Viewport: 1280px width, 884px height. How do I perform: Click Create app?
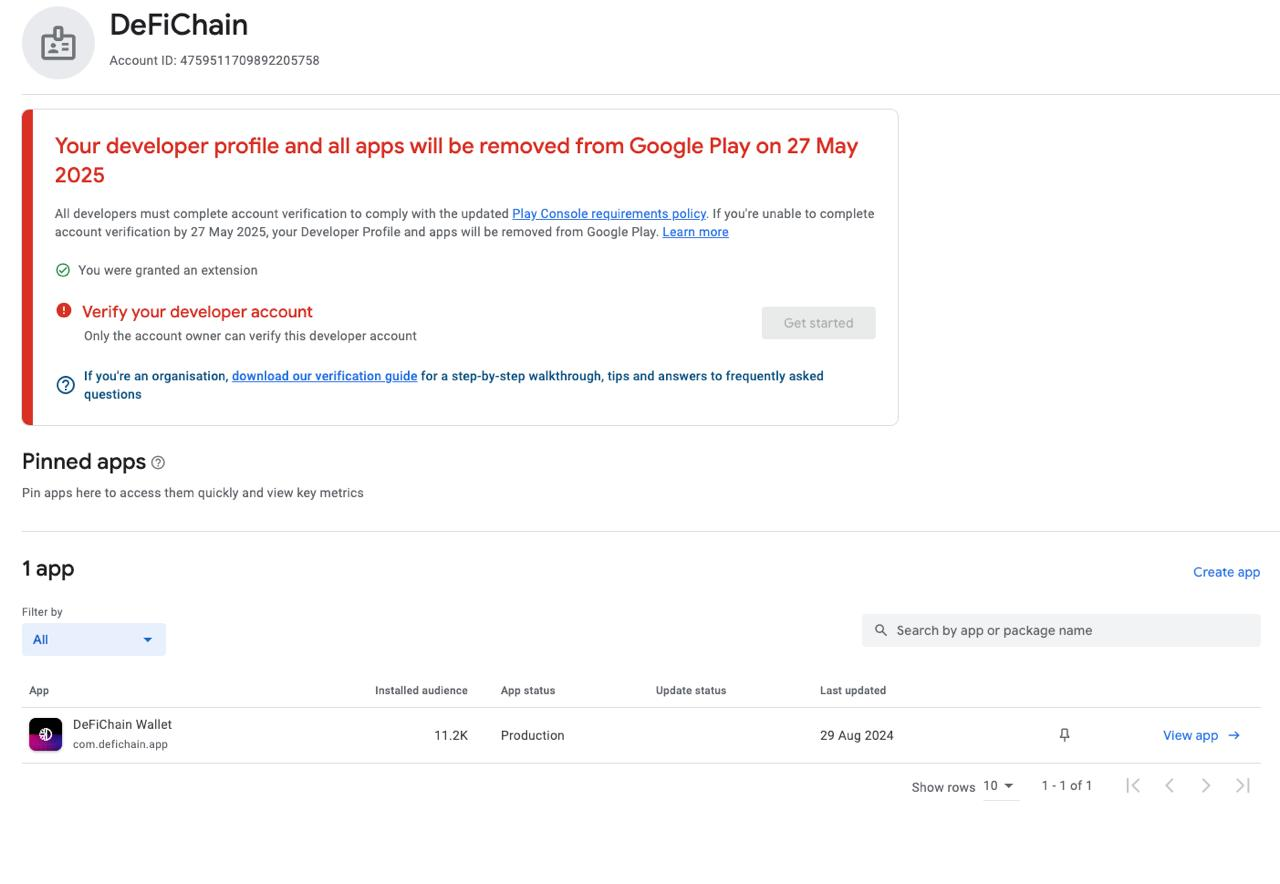coord(1226,572)
